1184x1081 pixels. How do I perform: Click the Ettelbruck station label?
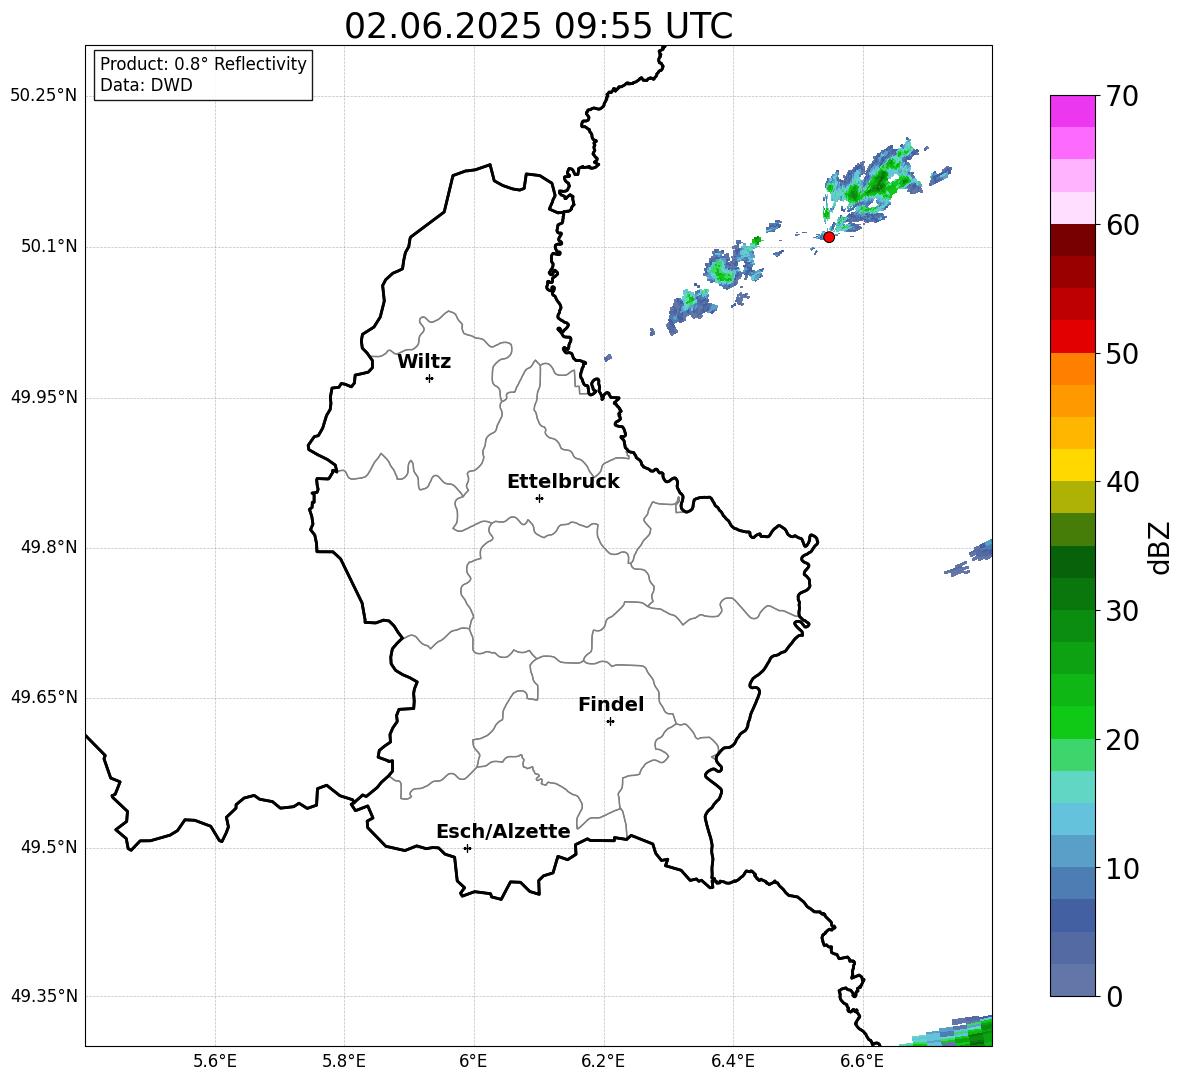[x=563, y=482]
